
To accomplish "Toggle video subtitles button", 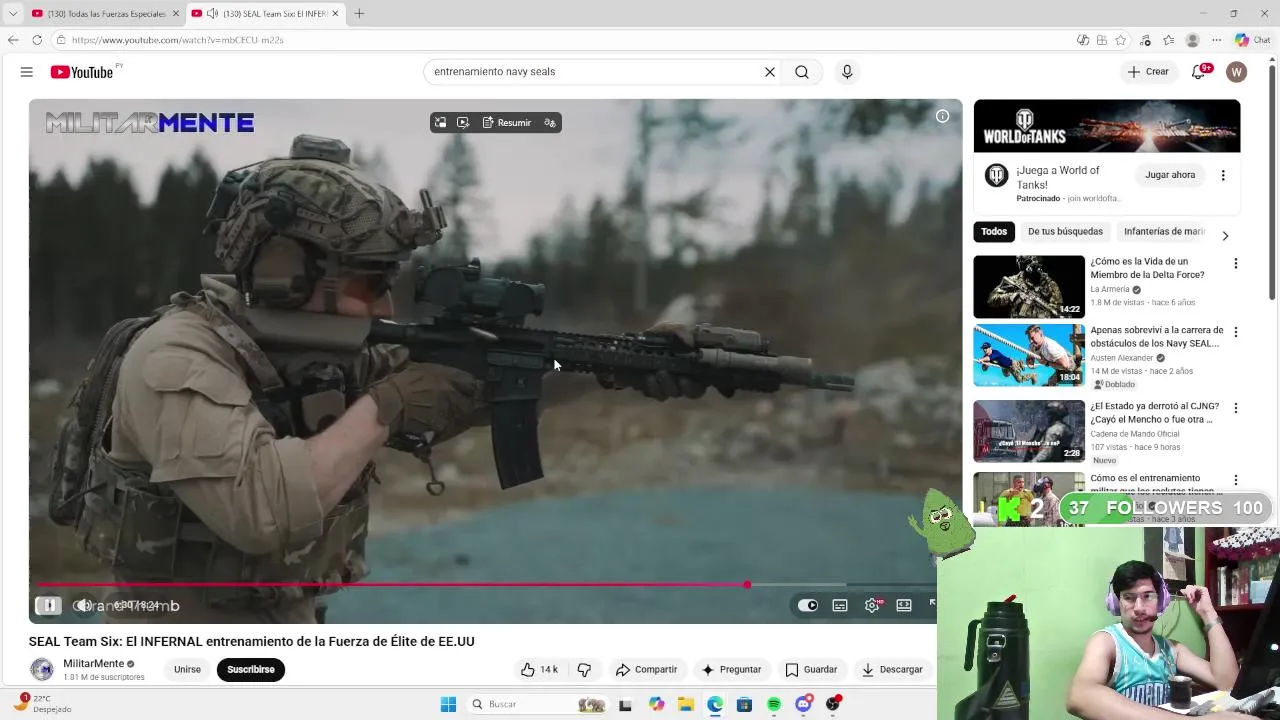I will (x=840, y=605).
